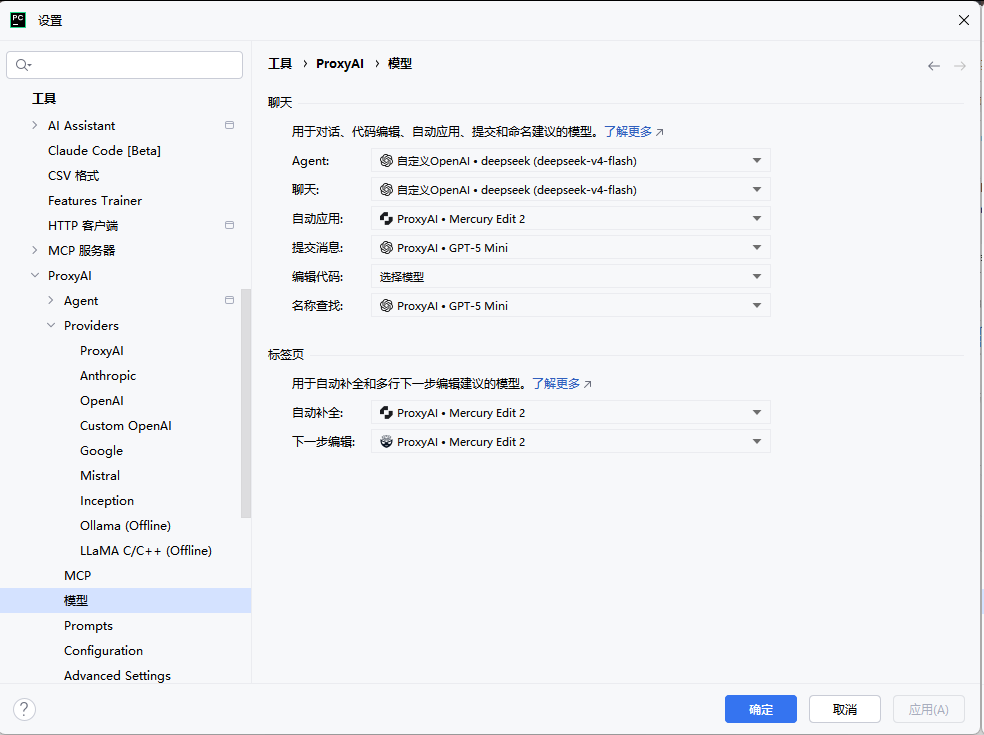Collapse the ProxyAI tree node
984x735 pixels.
coord(35,276)
